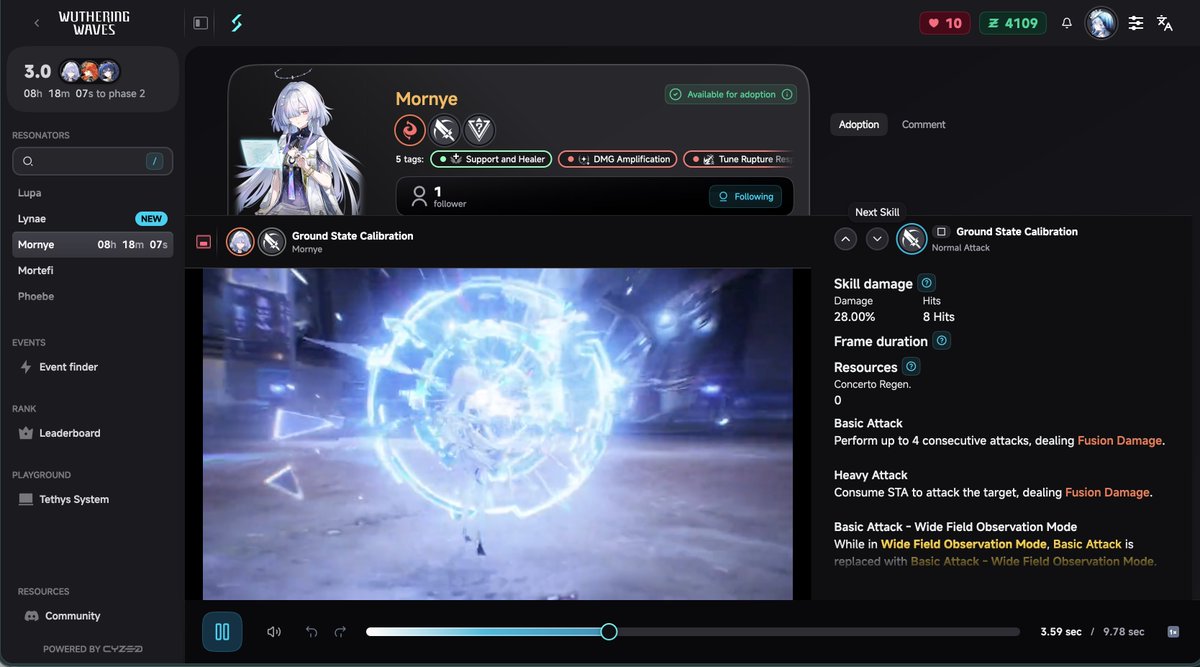Focus the resonators search field
The height and width of the screenshot is (667, 1200).
(x=92, y=161)
